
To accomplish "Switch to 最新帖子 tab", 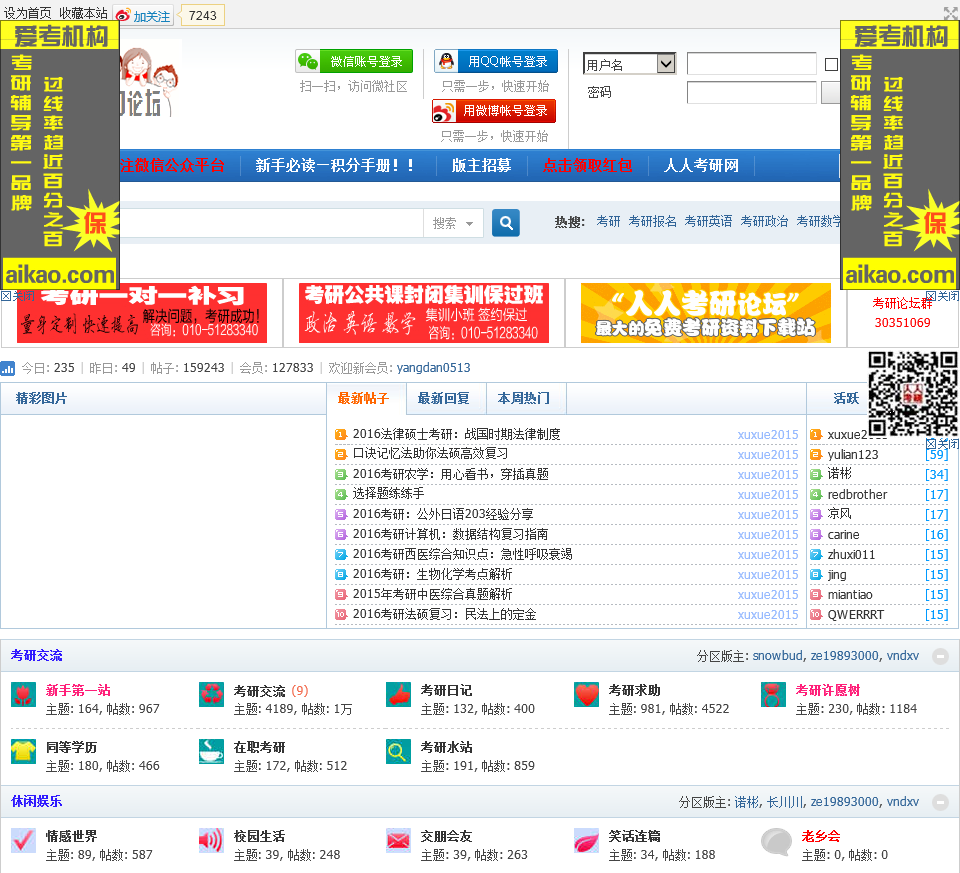I will (366, 399).
